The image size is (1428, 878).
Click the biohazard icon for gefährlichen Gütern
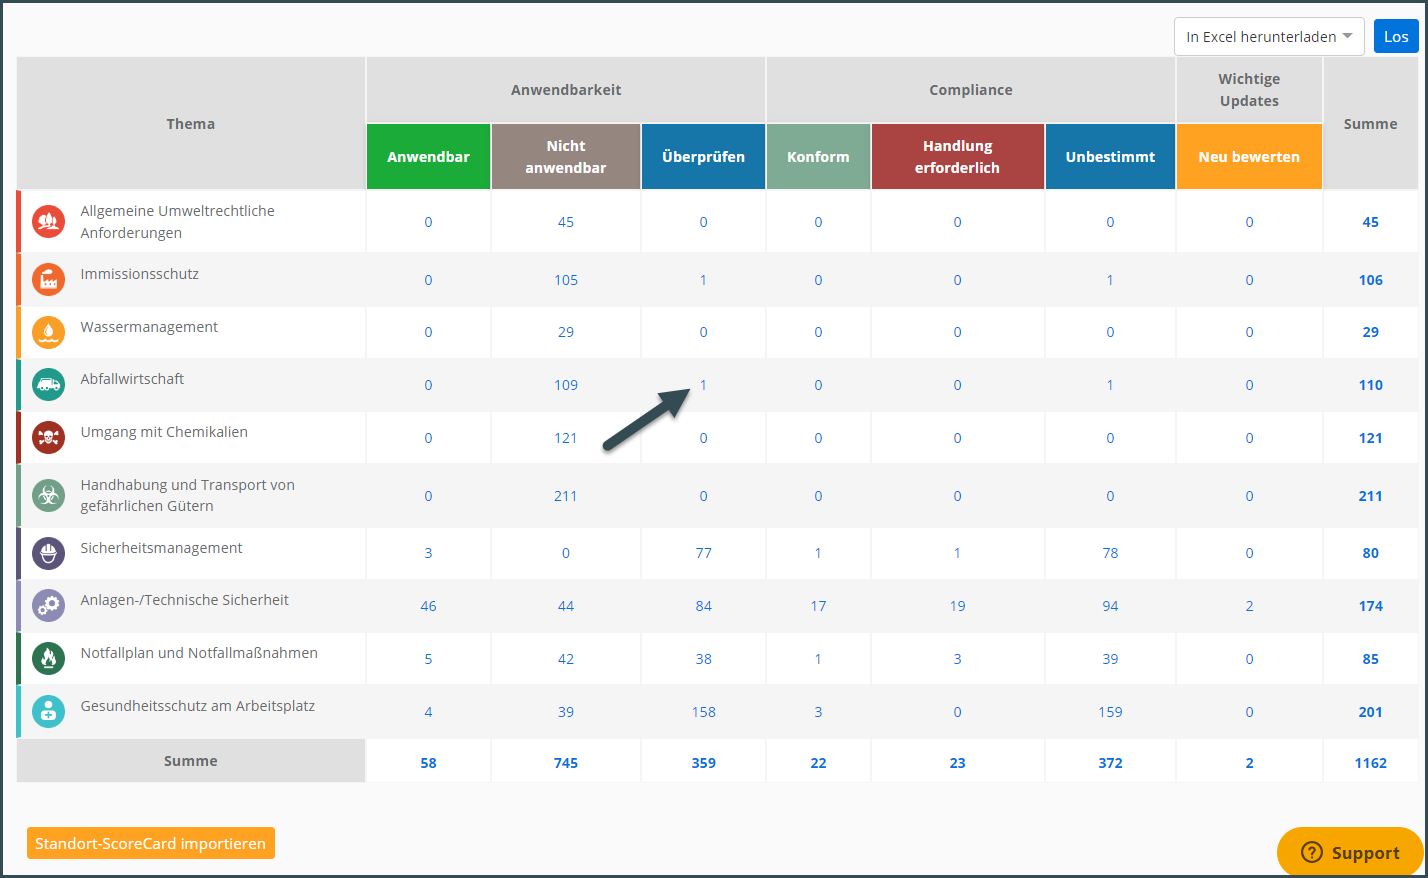pos(48,495)
